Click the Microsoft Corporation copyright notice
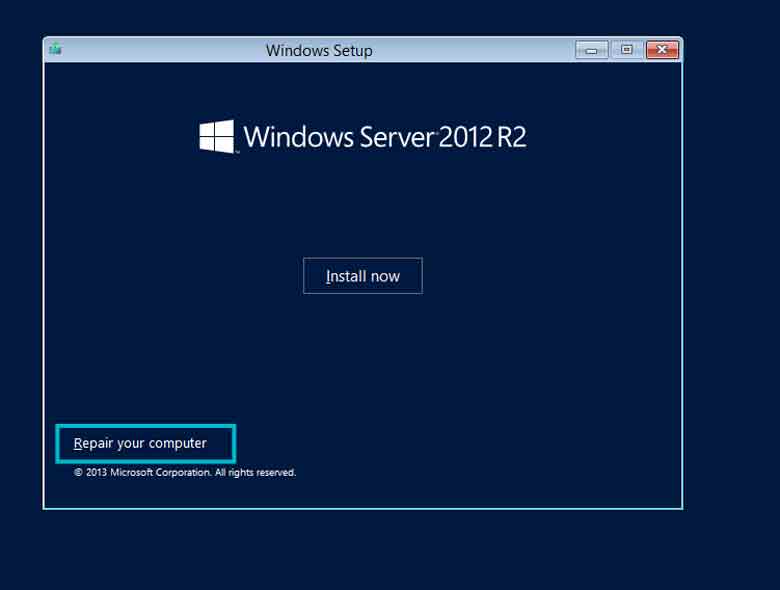Viewport: 780px width, 590px height. 185,472
